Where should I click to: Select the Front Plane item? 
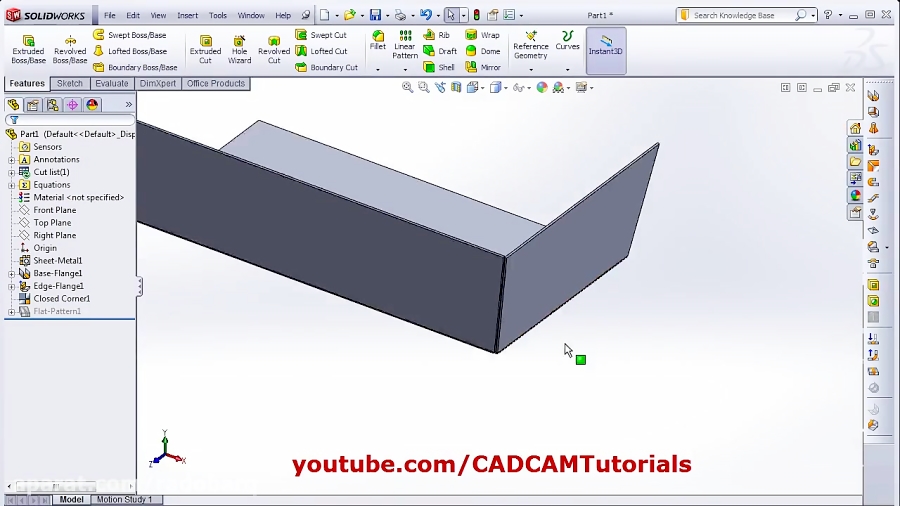(x=55, y=211)
